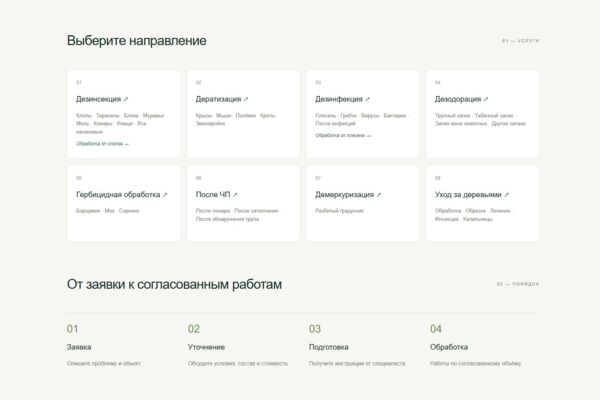Click the 'Работы по согласованному объему' text
600x400 pixels.
point(475,363)
